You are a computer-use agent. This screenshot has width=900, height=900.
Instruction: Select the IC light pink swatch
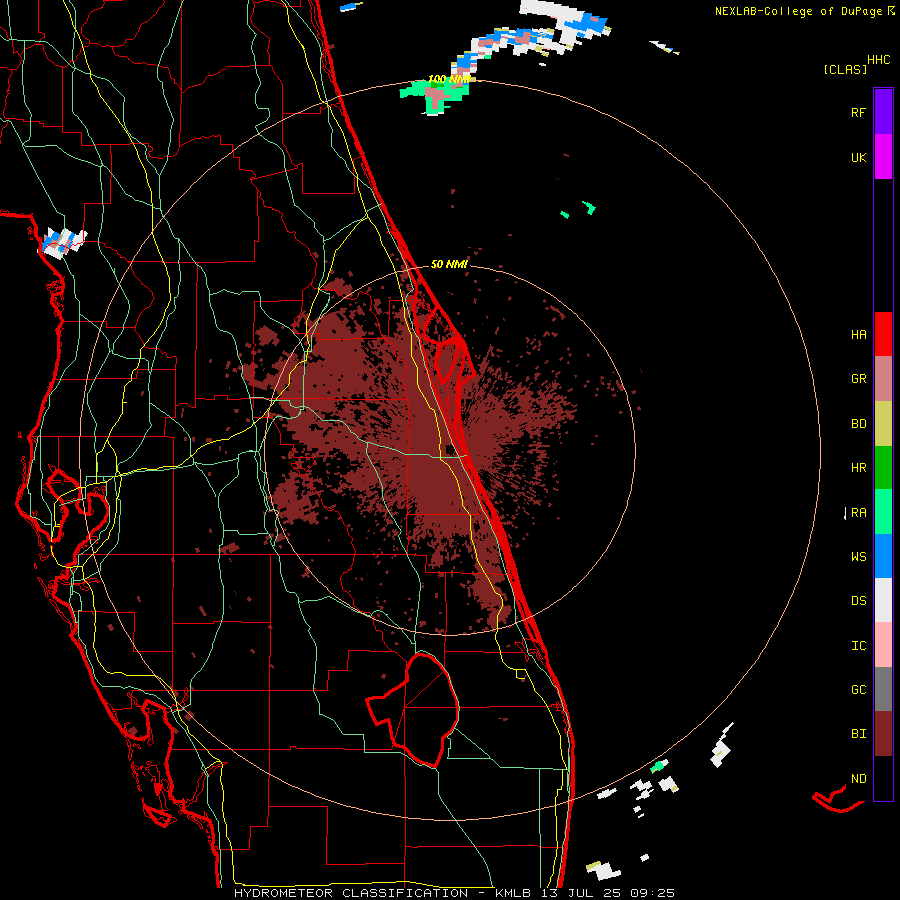[883, 645]
